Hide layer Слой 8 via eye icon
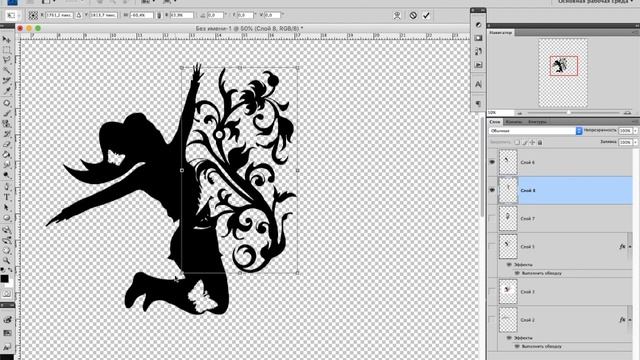This screenshot has width=640, height=360. point(492,190)
